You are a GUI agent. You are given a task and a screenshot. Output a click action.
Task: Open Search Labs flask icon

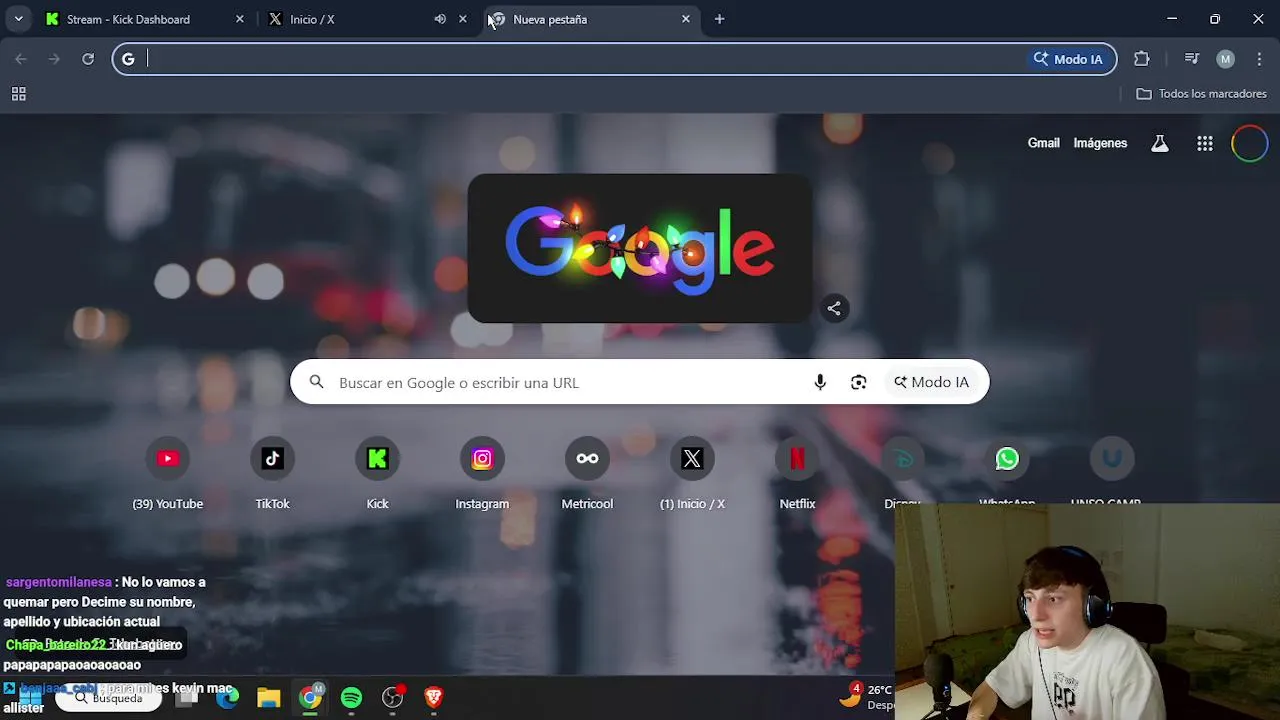(x=1160, y=143)
